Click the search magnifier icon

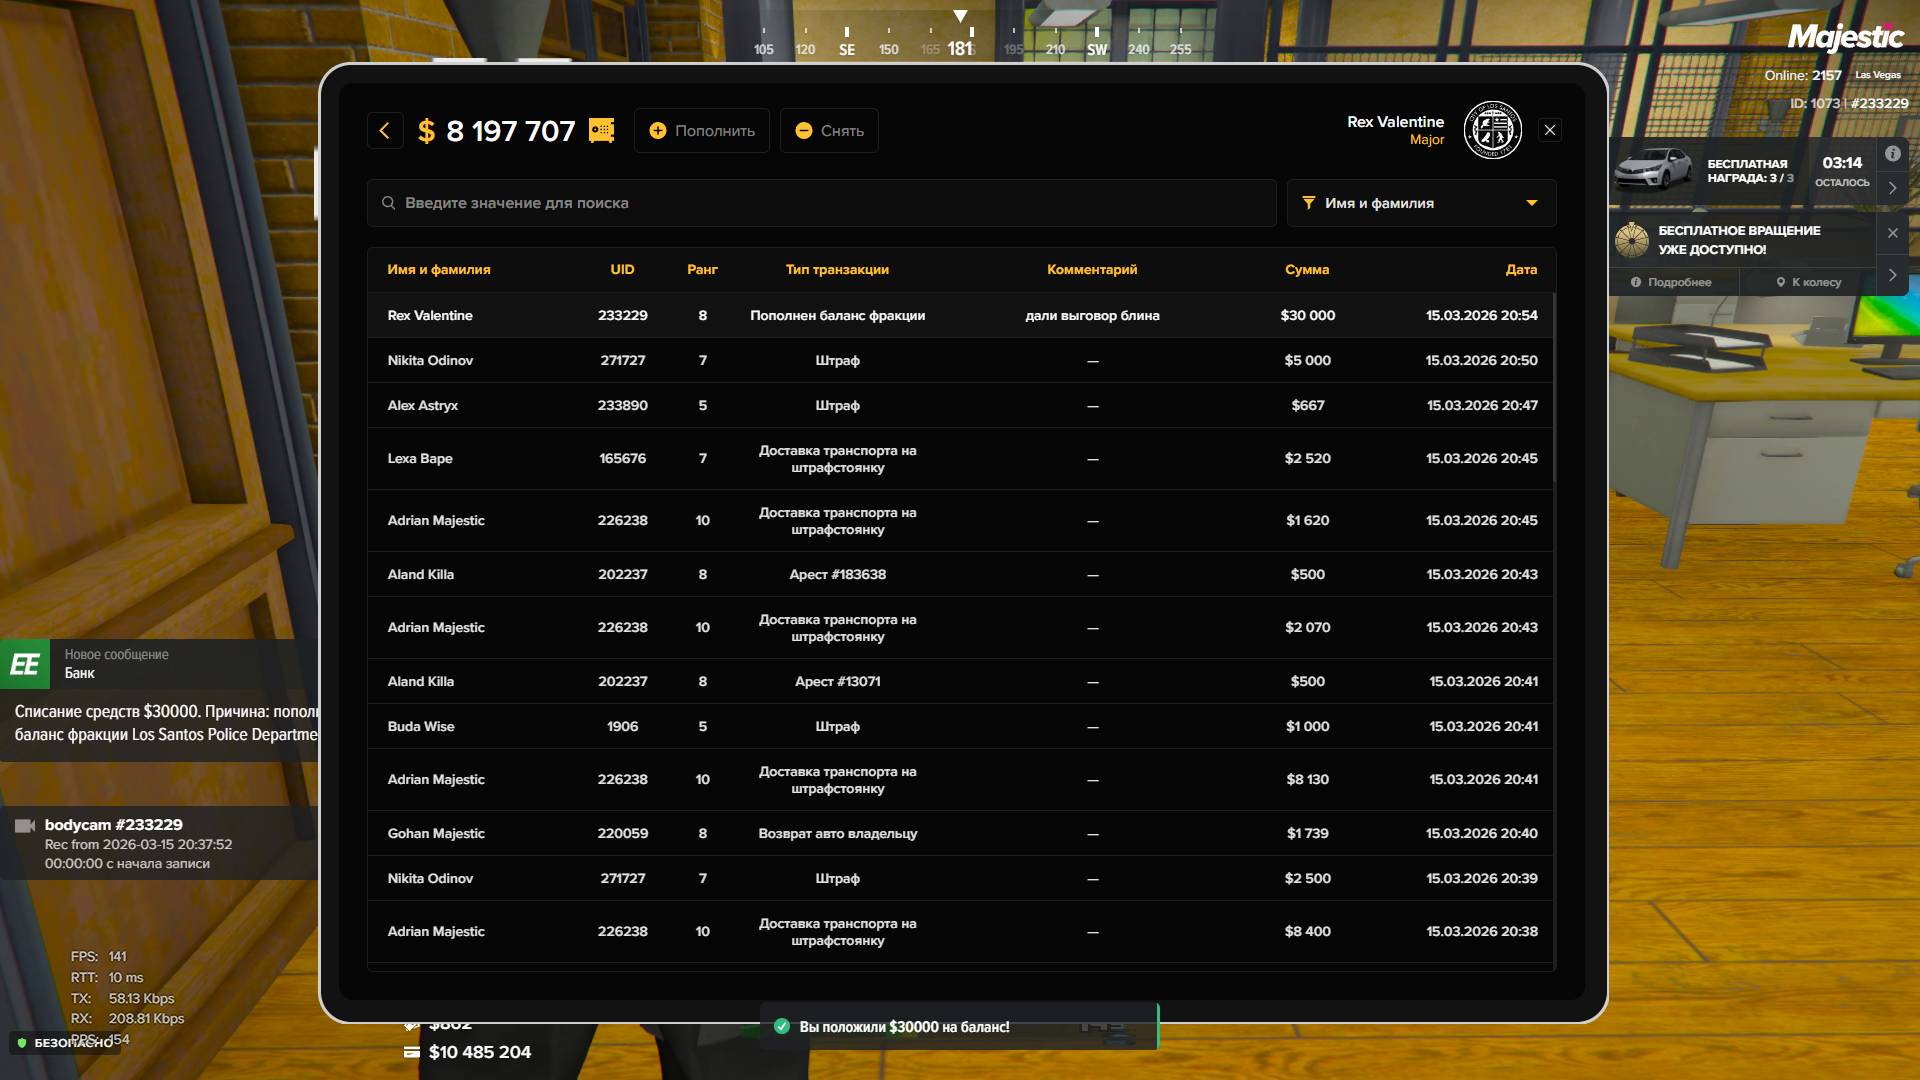pyautogui.click(x=388, y=203)
